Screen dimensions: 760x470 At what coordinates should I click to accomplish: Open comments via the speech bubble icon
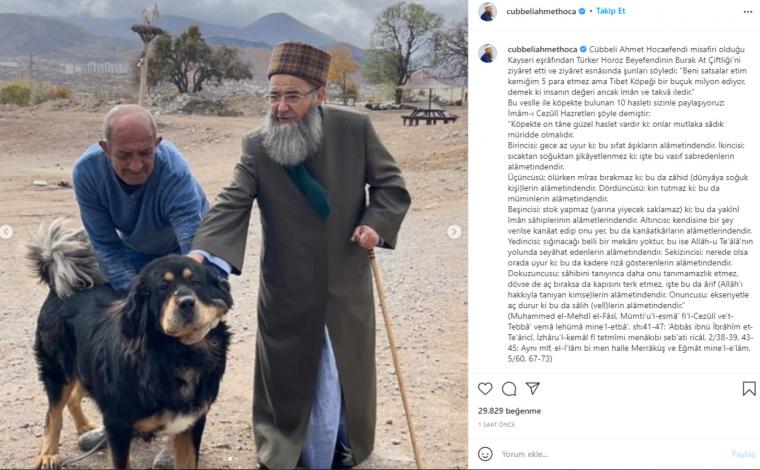(x=509, y=389)
